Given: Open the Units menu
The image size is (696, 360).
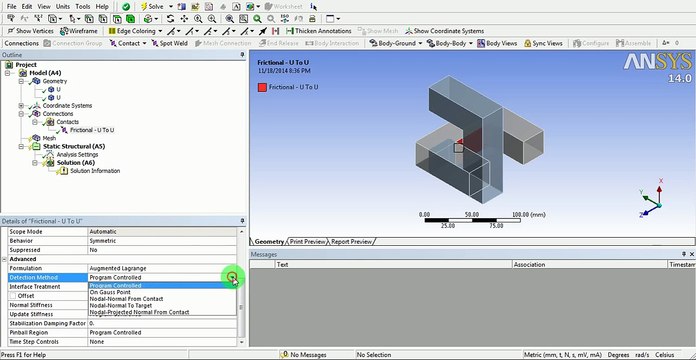Looking at the screenshot, I should click(63, 7).
